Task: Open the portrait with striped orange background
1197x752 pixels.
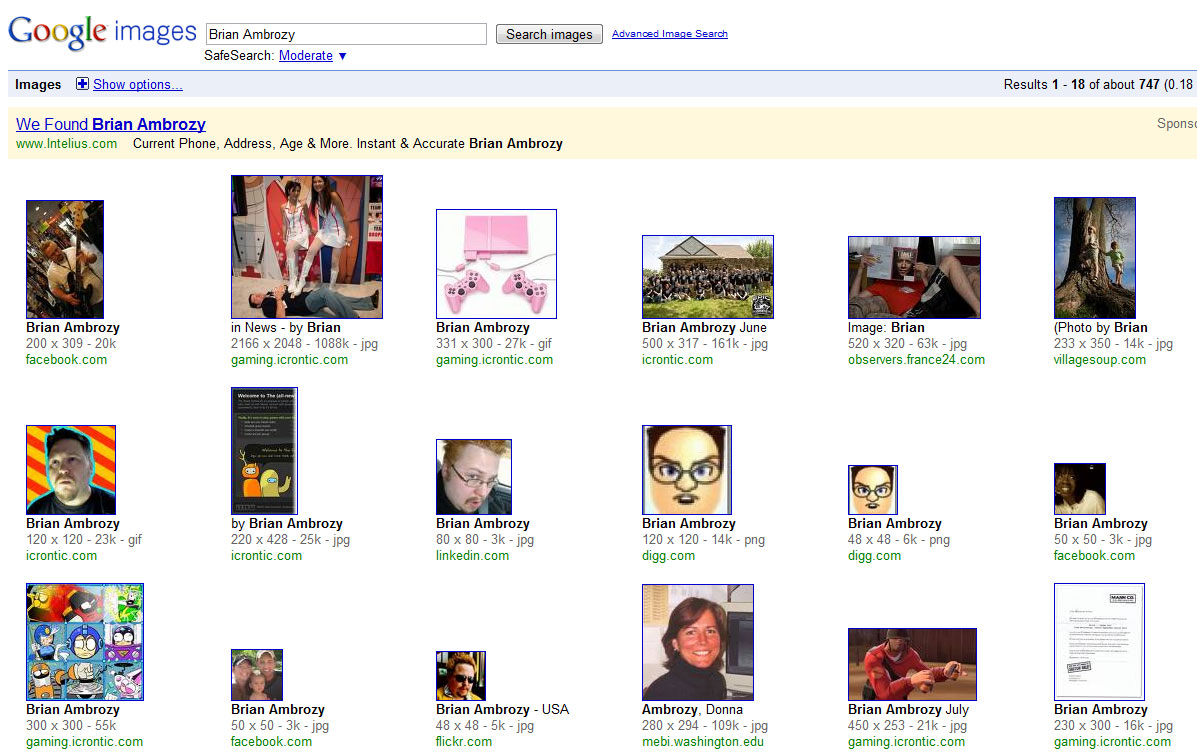Action: coord(71,470)
